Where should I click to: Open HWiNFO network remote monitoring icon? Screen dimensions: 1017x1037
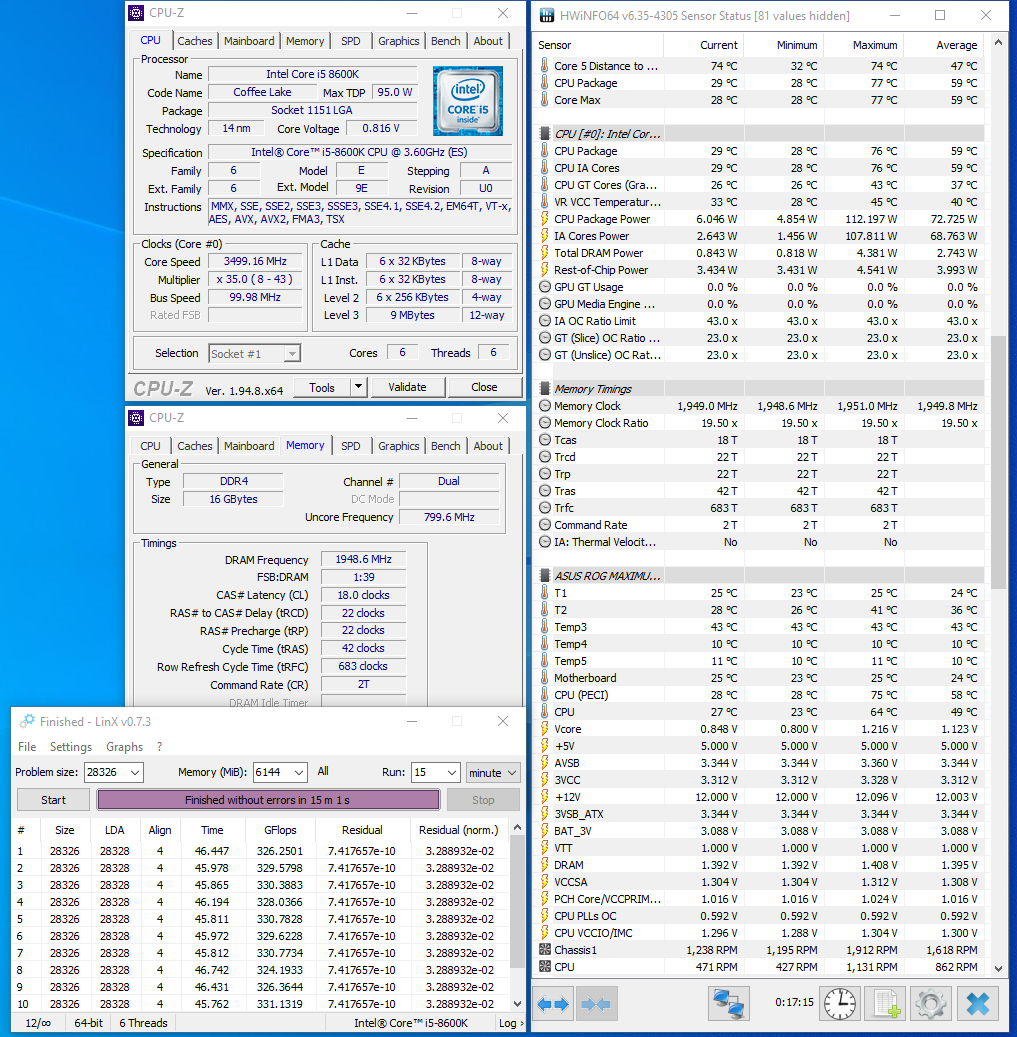pyautogui.click(x=728, y=1004)
